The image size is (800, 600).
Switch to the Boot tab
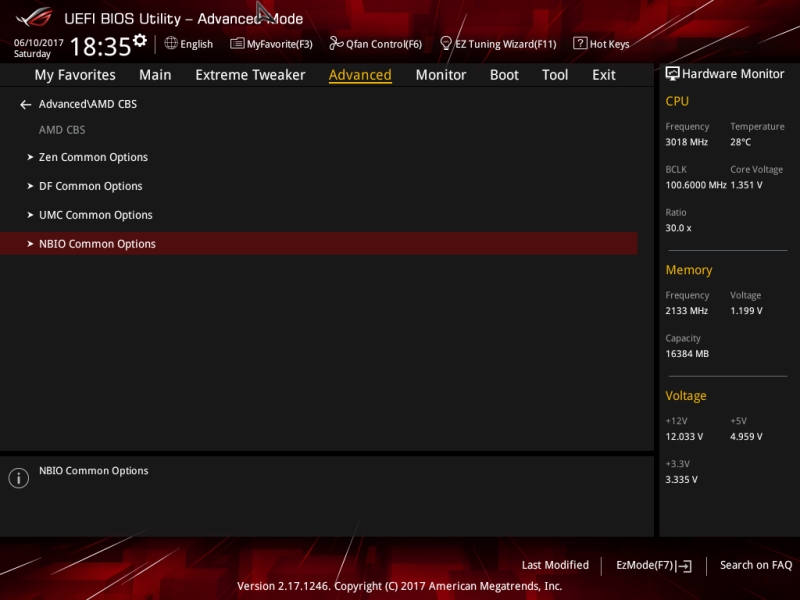pyautogui.click(x=504, y=75)
